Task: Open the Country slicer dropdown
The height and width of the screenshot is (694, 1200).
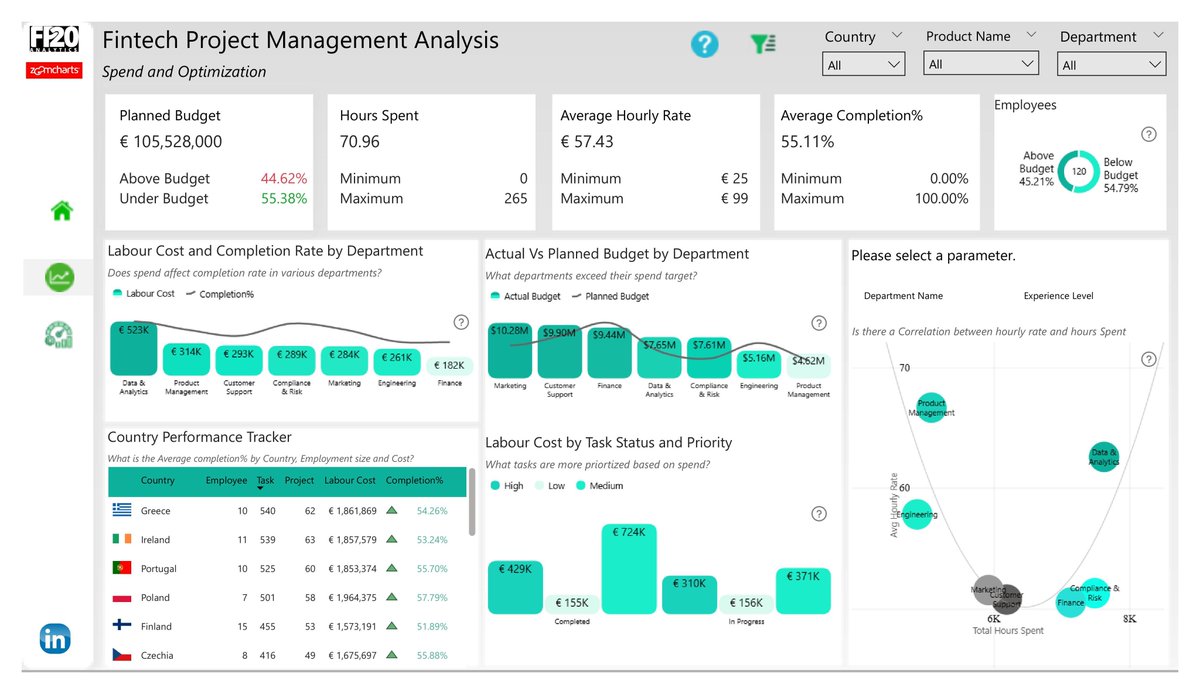Action: coord(863,63)
